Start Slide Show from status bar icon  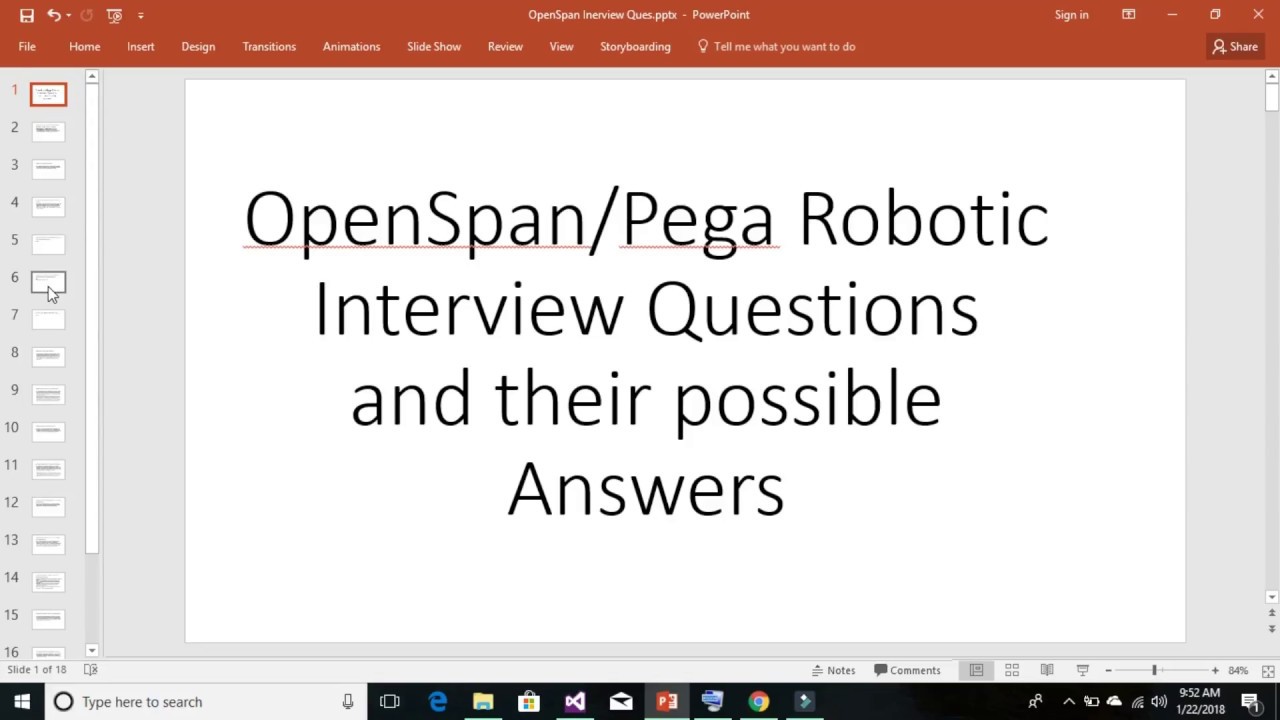coord(1082,670)
